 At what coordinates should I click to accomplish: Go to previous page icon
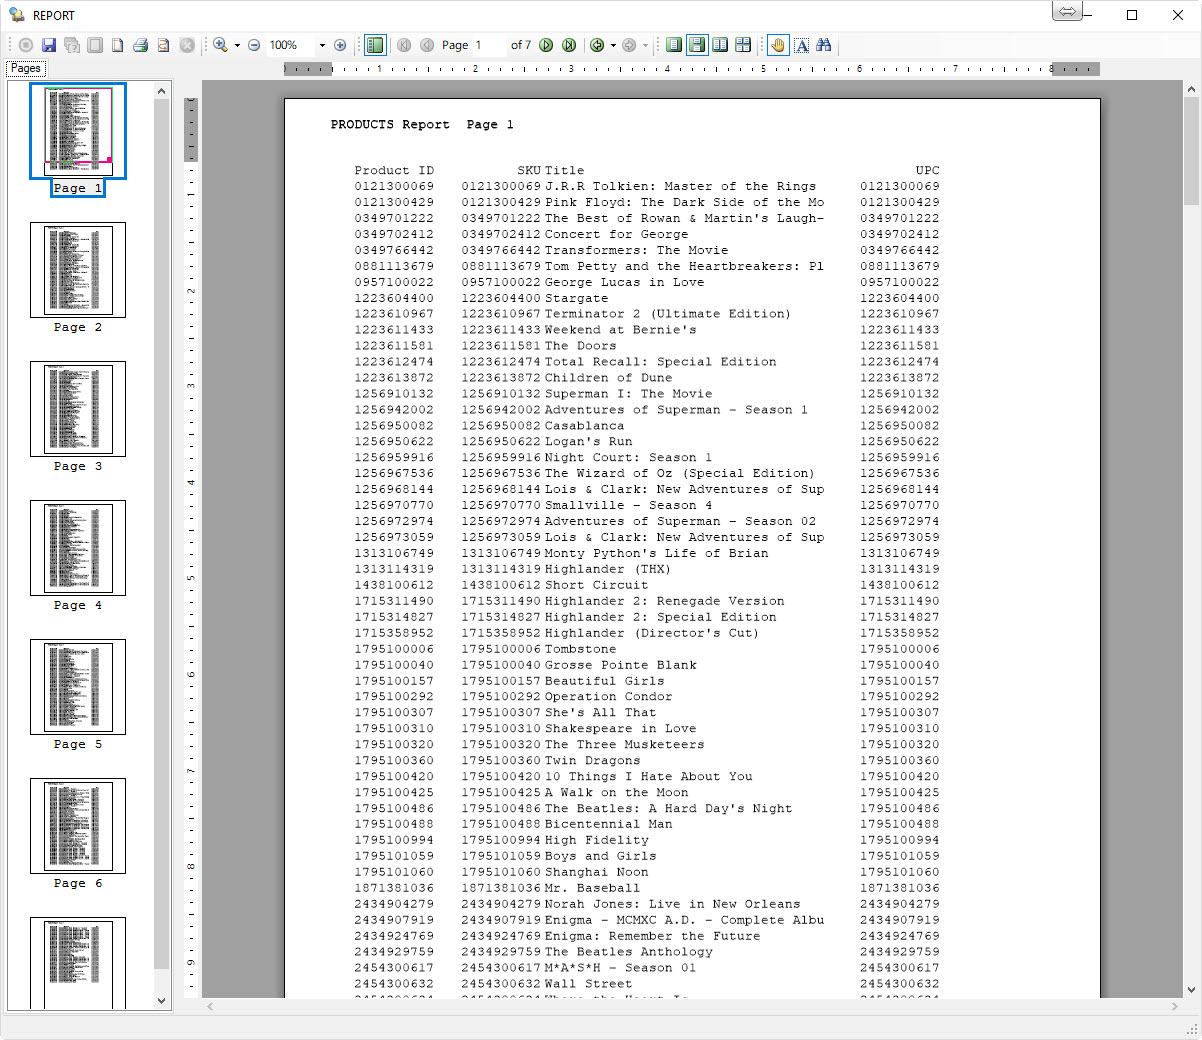(427, 45)
